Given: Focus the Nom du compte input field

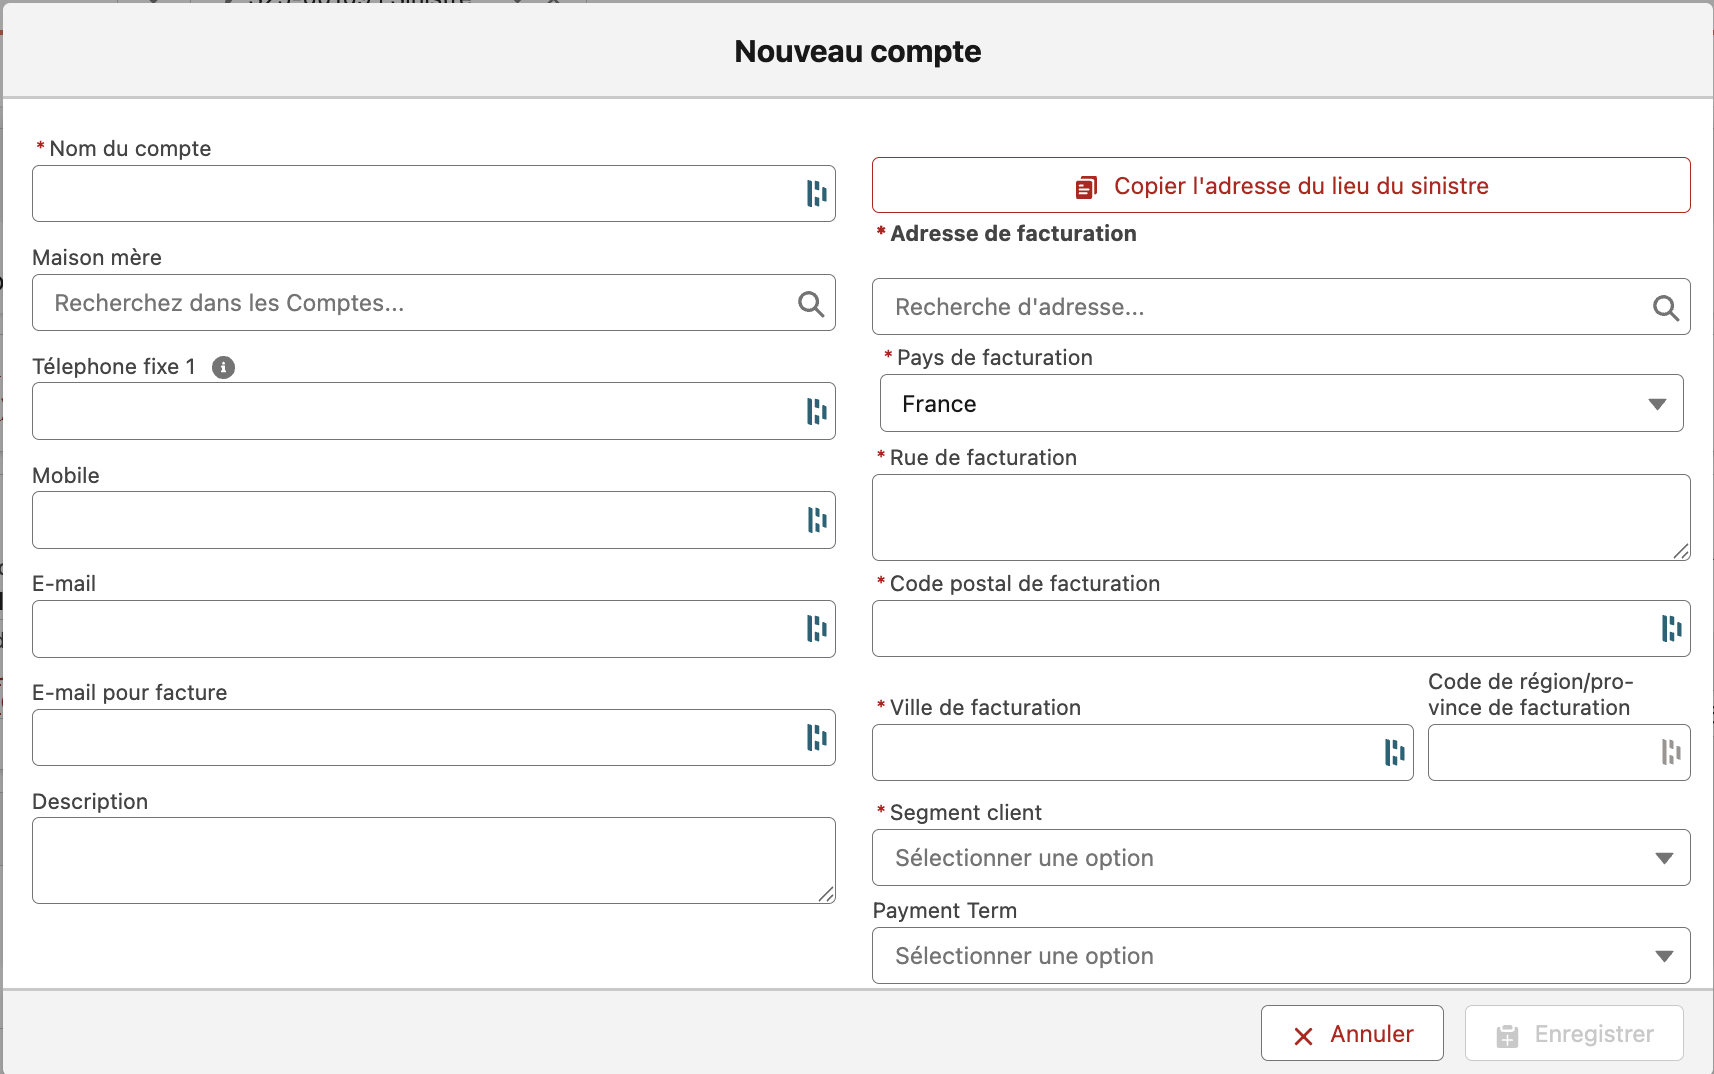Looking at the screenshot, I should [434, 193].
